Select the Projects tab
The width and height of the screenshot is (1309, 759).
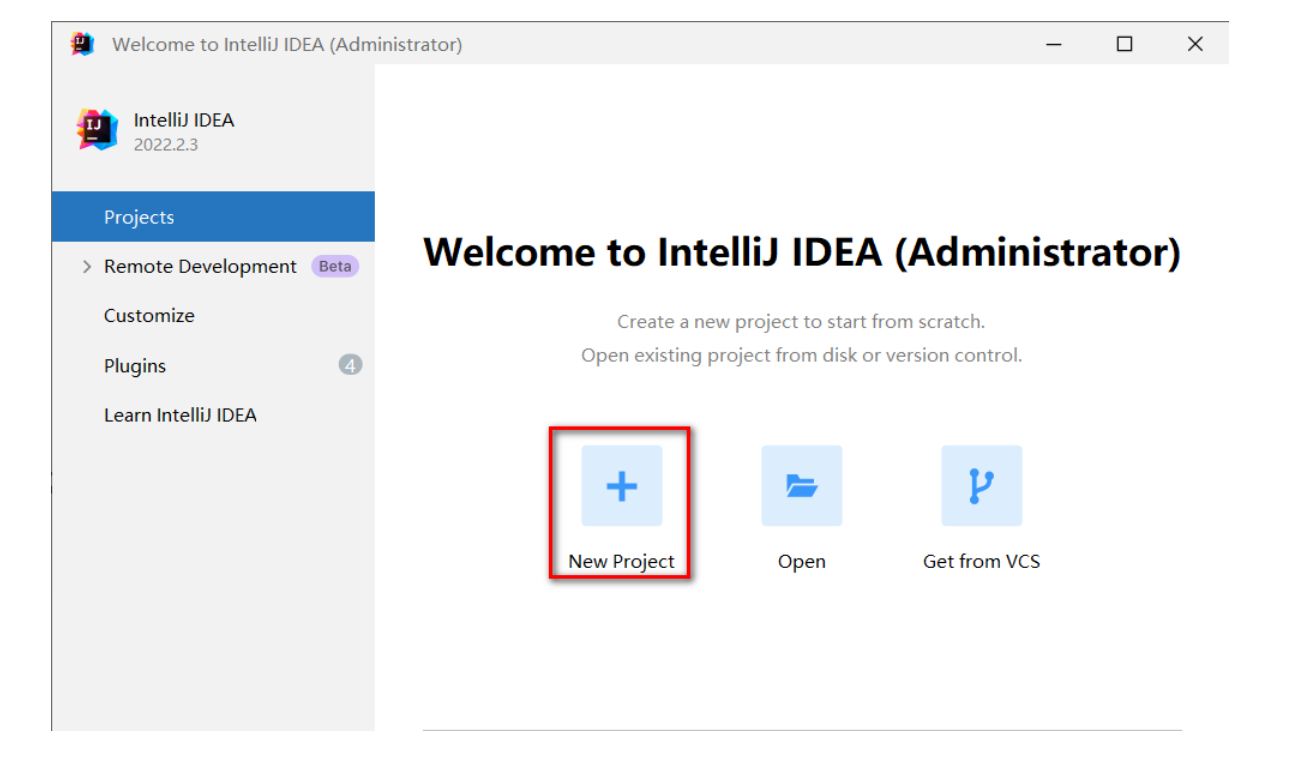(x=213, y=217)
